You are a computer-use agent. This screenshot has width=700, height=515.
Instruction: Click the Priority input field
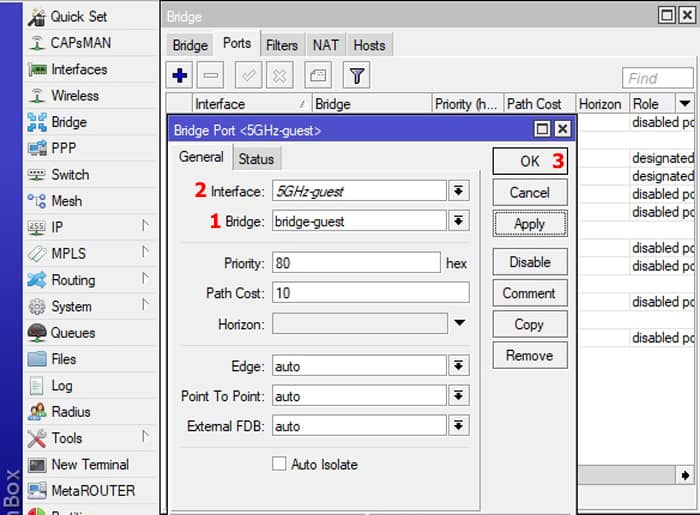tap(356, 263)
